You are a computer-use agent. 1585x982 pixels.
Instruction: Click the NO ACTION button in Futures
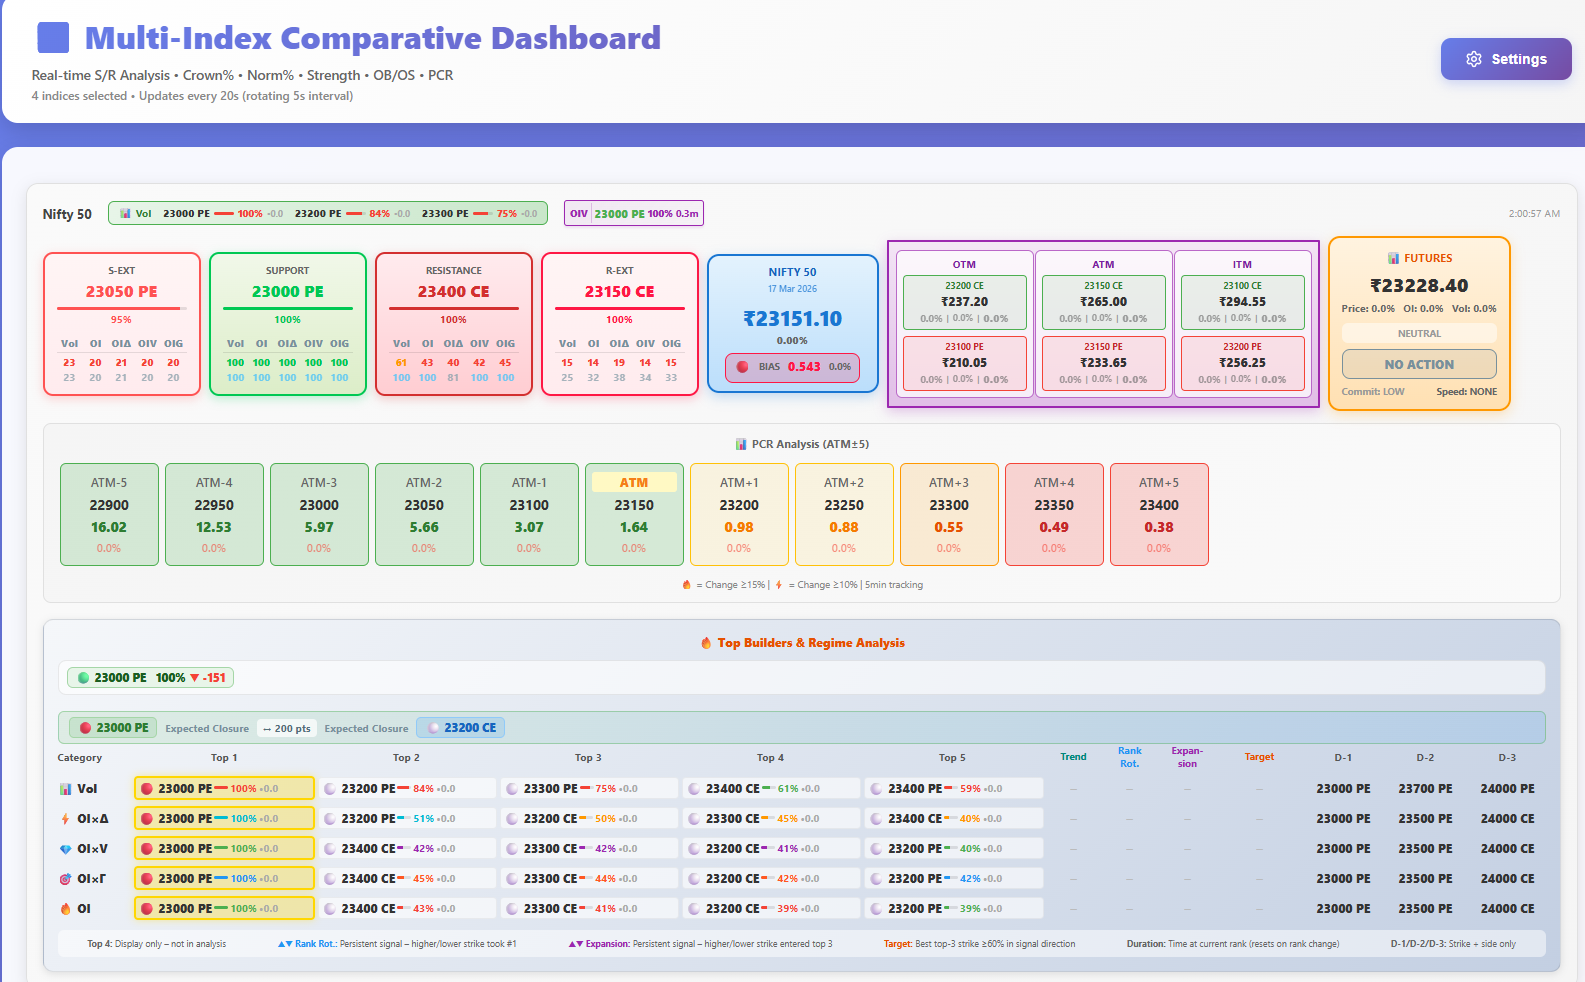[1419, 364]
